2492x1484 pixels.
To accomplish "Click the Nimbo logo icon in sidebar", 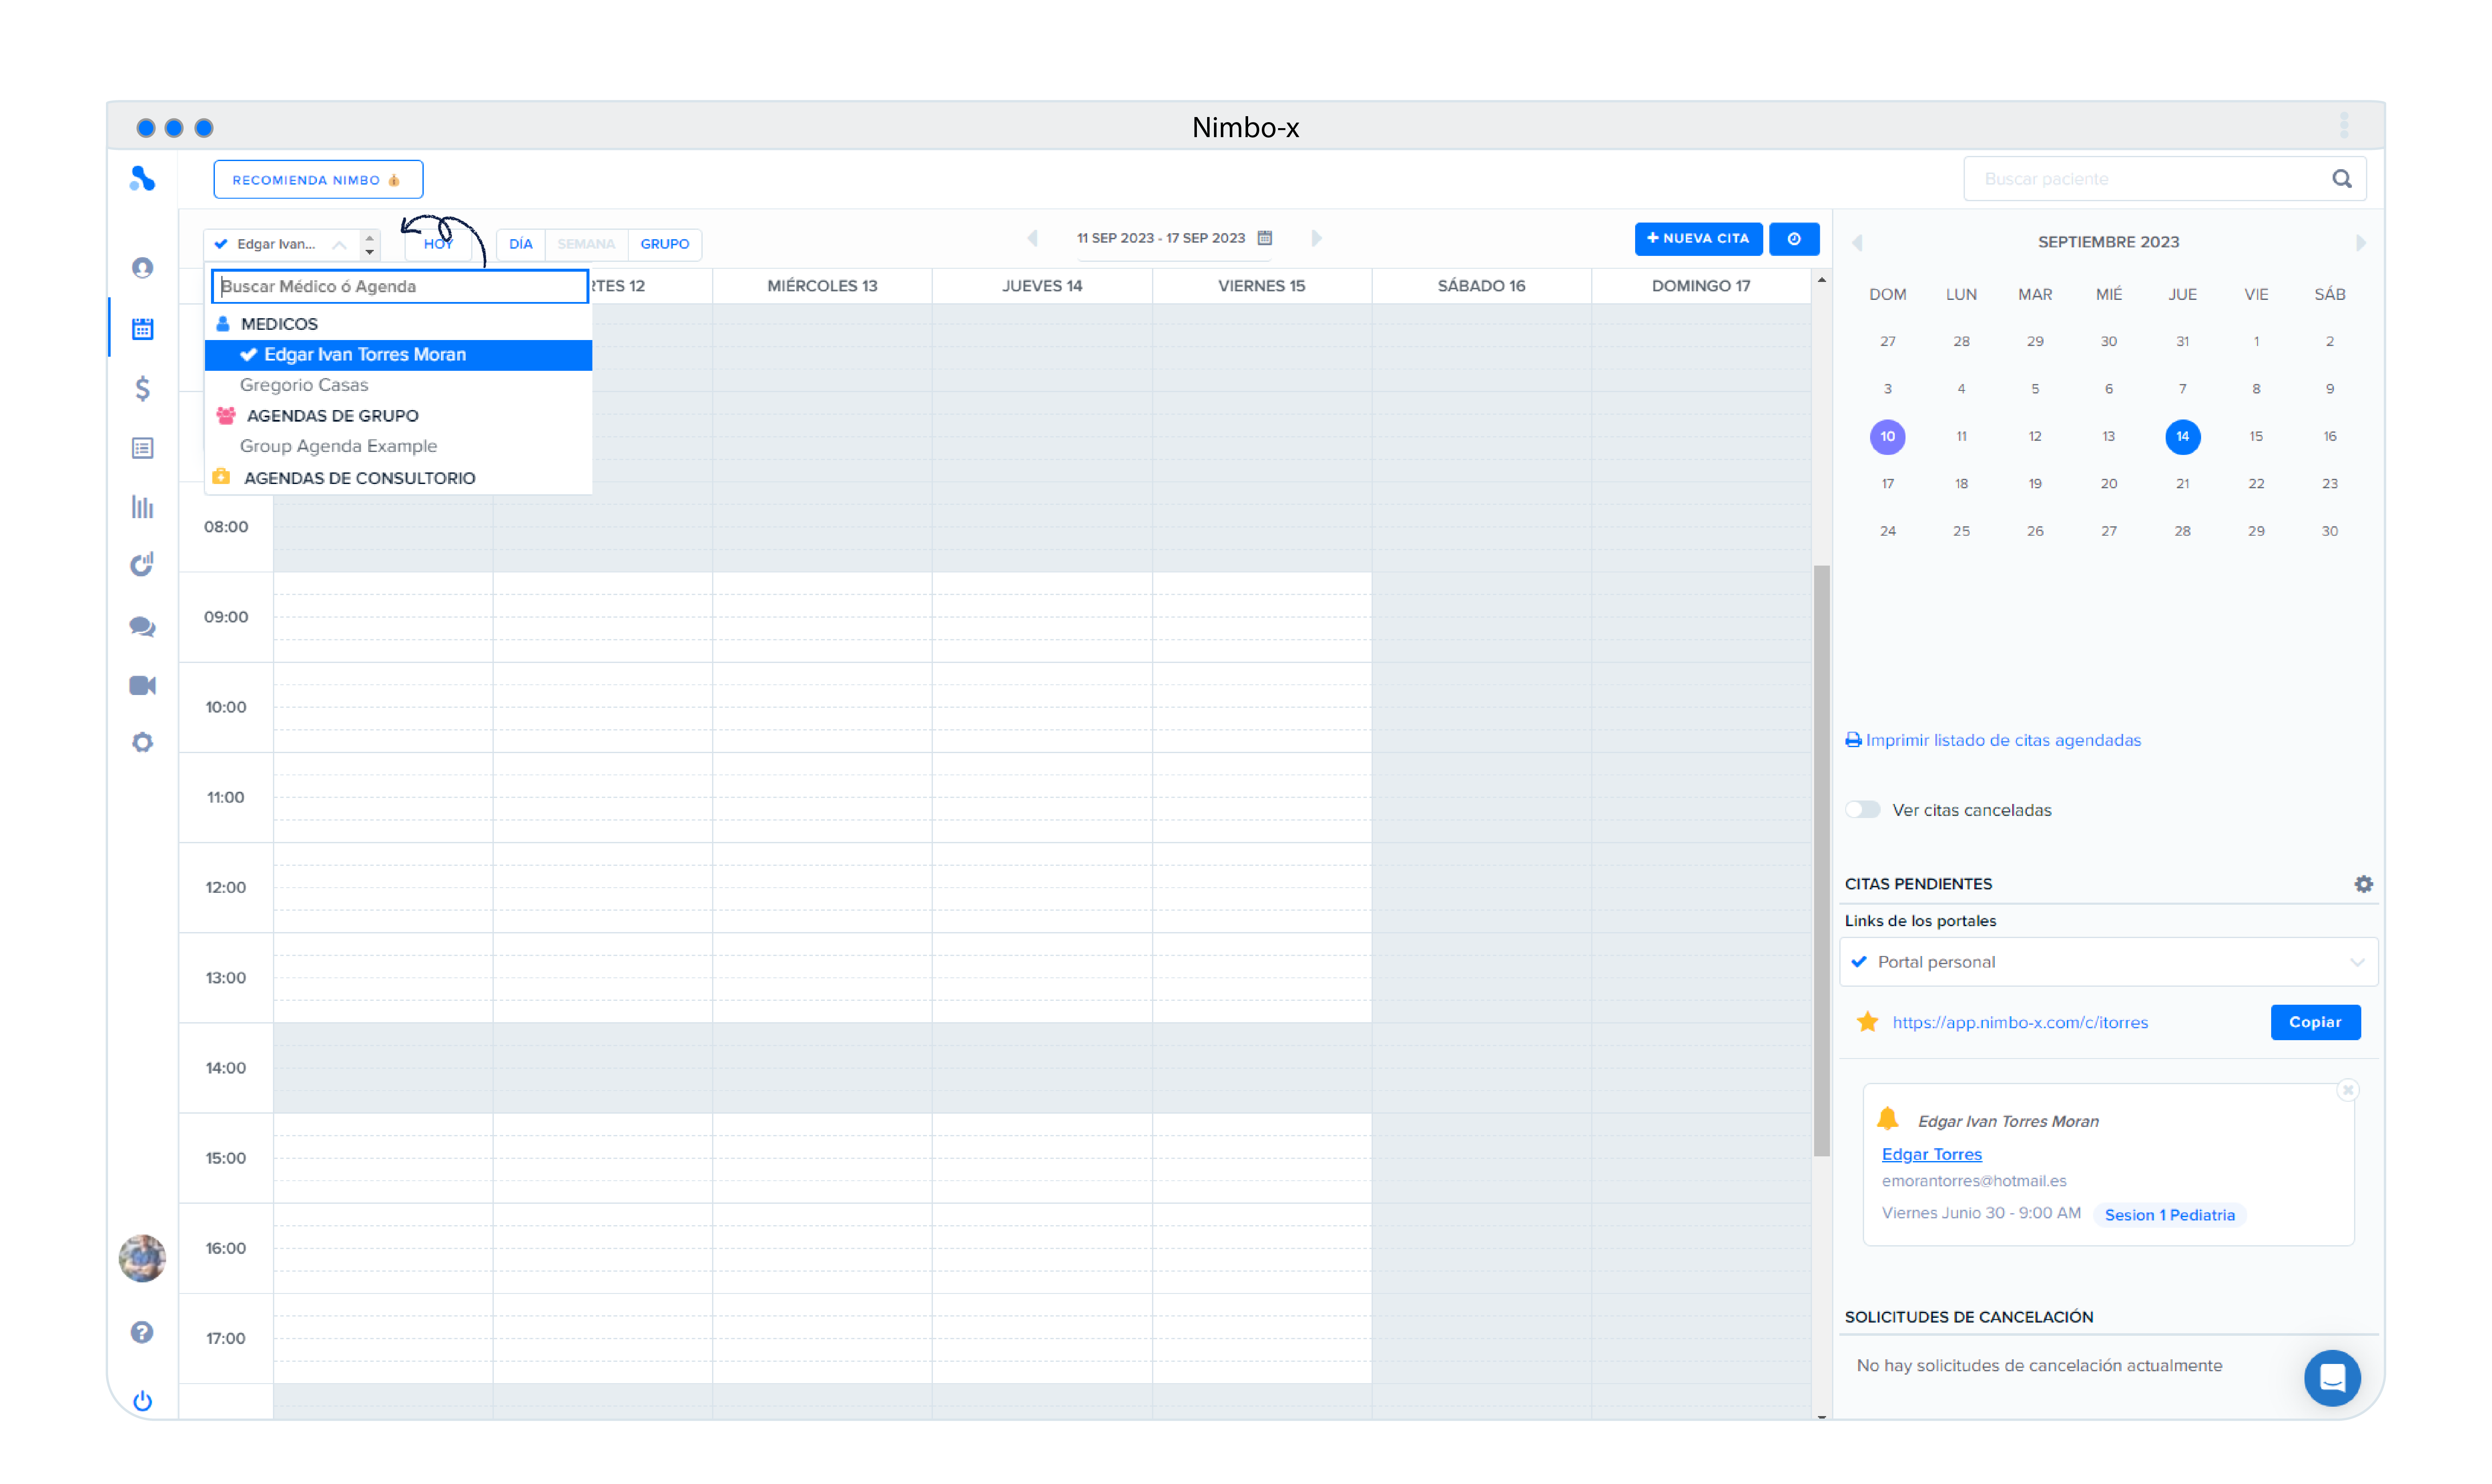I will pyautogui.click(x=142, y=178).
